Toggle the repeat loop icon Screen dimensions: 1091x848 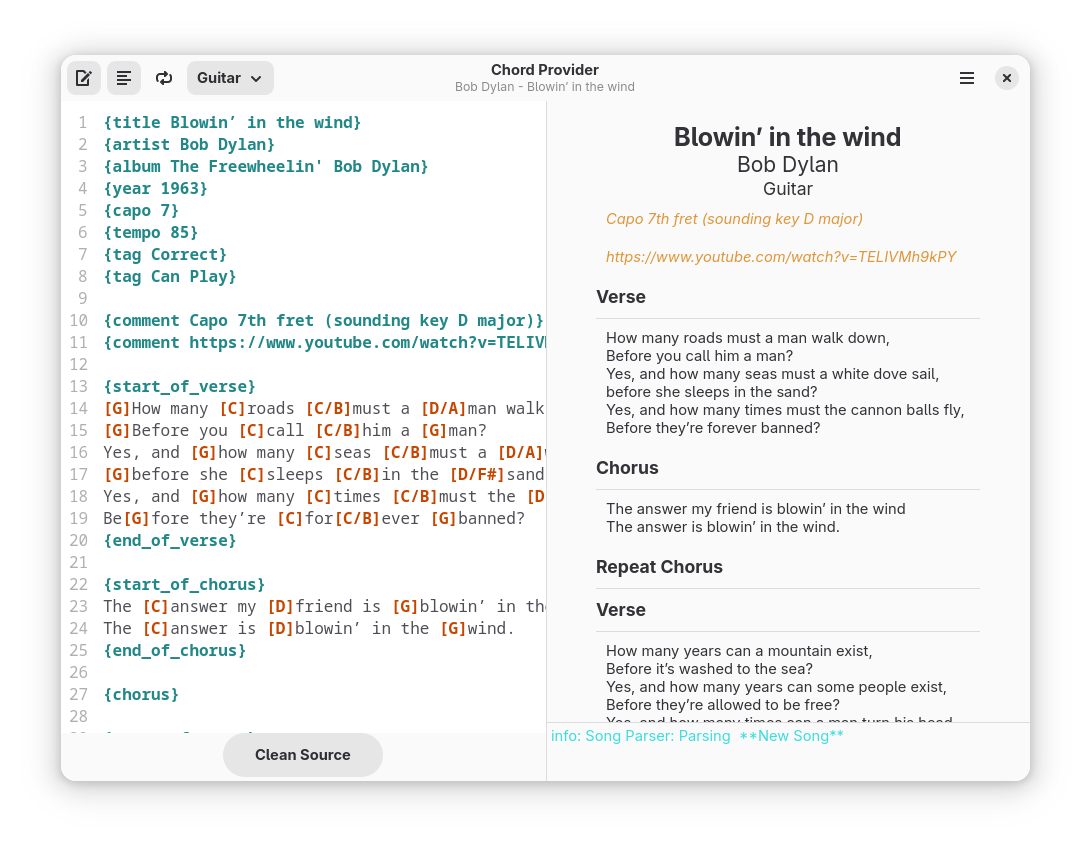(164, 78)
